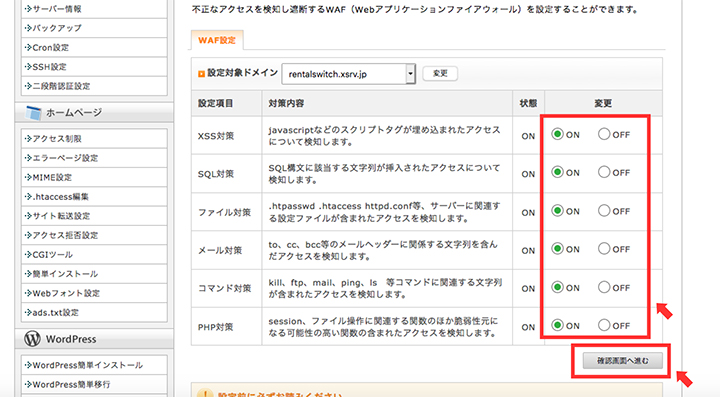Select ON radio for XSS対策
The width and height of the screenshot is (720, 397).
coord(557,134)
